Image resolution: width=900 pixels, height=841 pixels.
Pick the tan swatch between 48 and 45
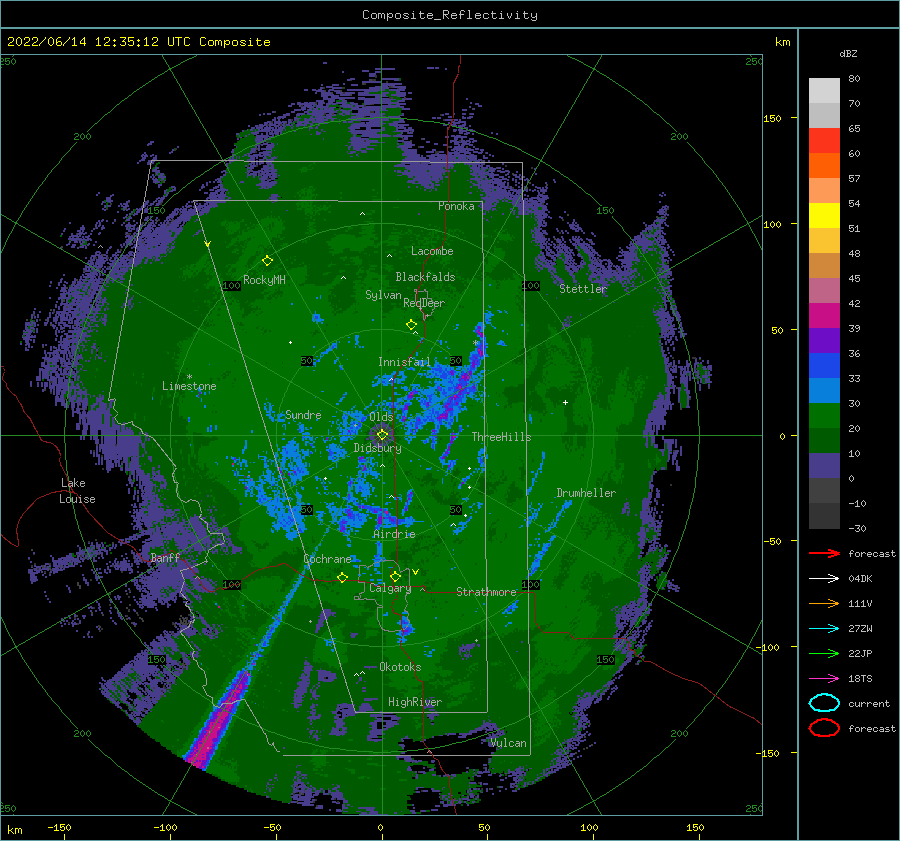[x=824, y=265]
